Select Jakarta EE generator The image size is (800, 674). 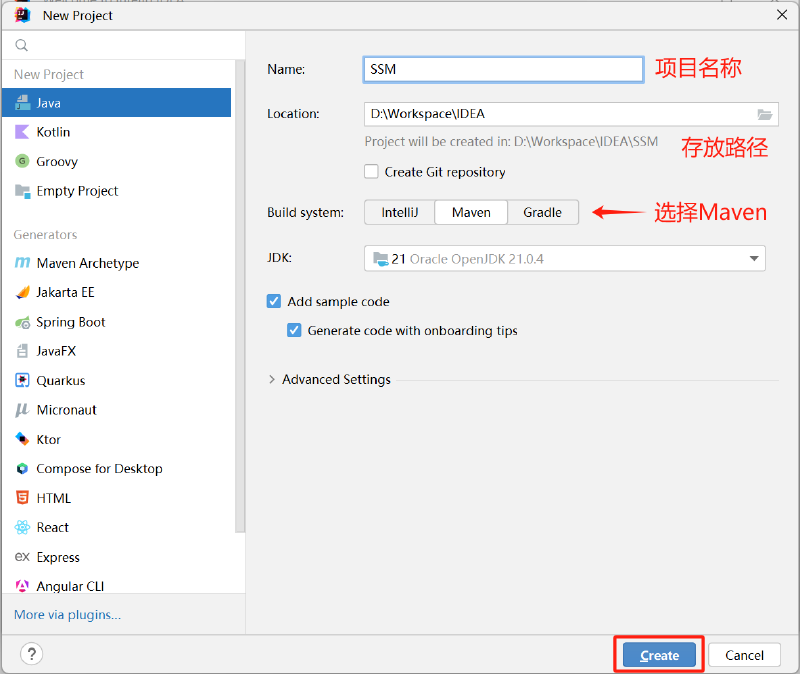(x=116, y=292)
